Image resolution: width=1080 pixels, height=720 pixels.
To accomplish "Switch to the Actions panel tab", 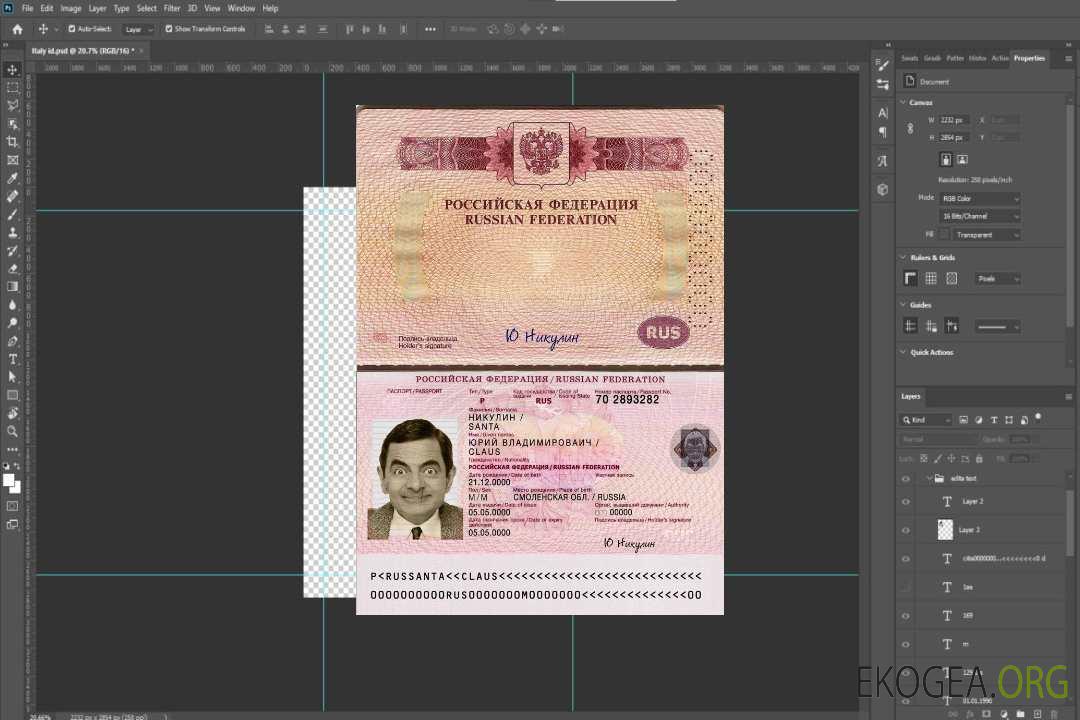I will 1000,58.
